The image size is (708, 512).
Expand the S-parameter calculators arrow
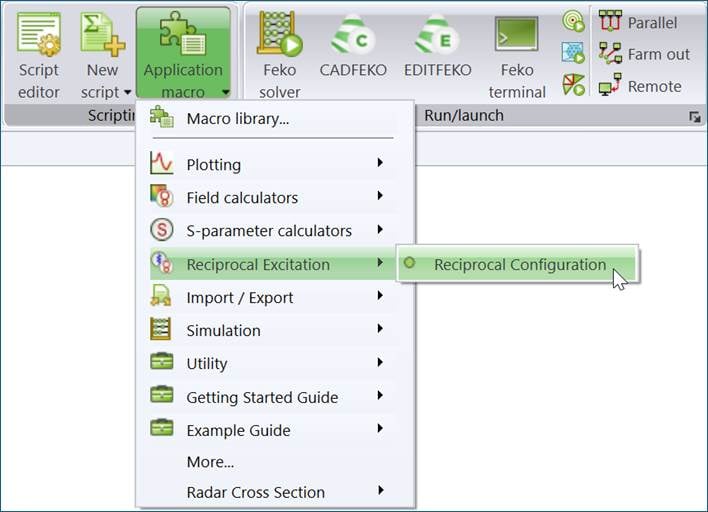pos(380,229)
